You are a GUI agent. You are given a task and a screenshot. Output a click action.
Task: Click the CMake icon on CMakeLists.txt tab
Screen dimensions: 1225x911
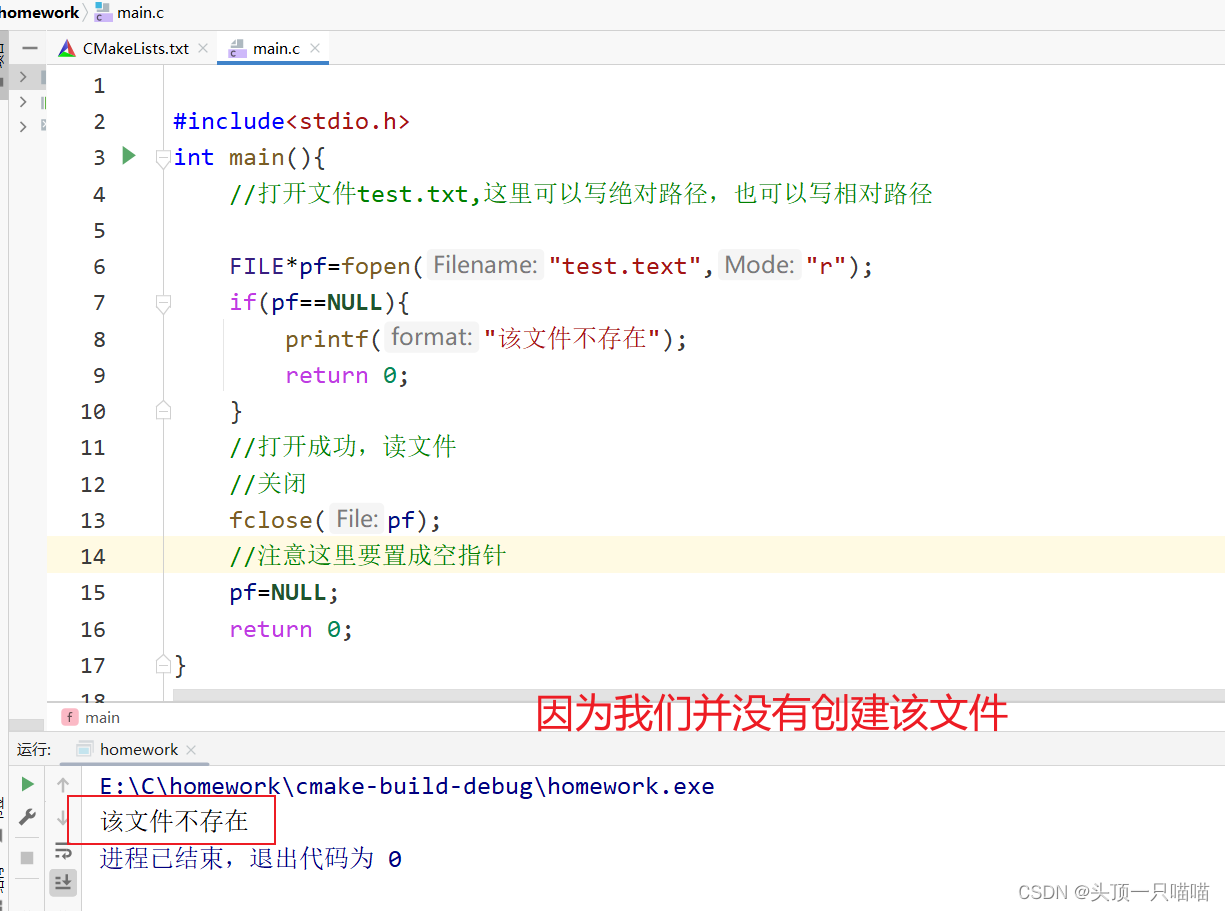(67, 48)
